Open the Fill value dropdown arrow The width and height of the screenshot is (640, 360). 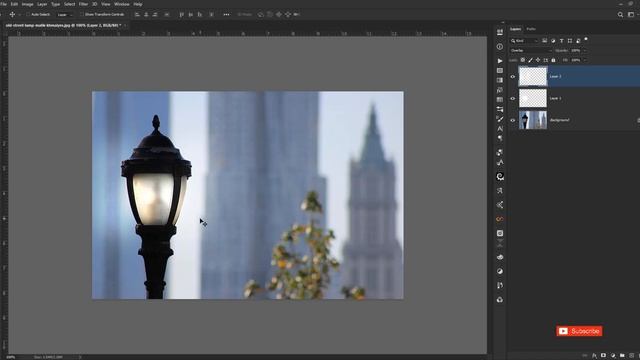pos(584,60)
